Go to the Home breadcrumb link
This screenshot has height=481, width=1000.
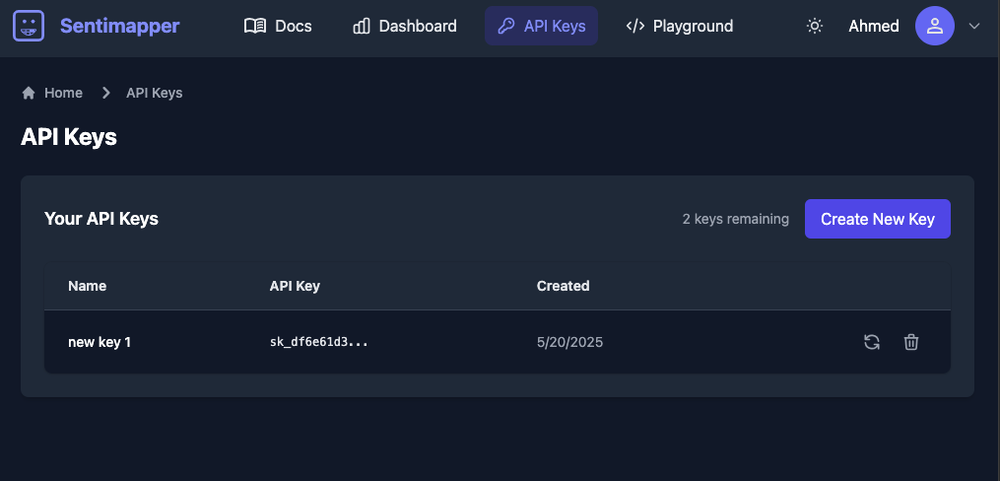(63, 93)
